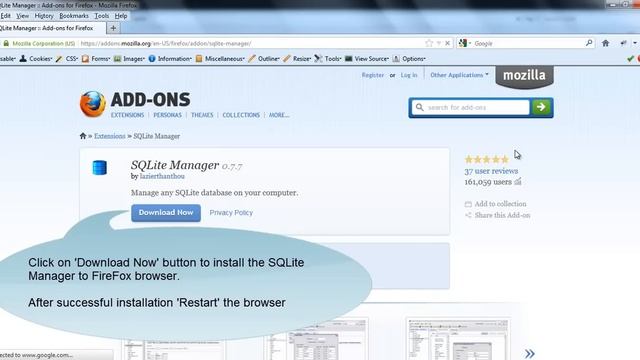Click the mozilla tab logo
The image size is (640, 360).
tap(524, 76)
